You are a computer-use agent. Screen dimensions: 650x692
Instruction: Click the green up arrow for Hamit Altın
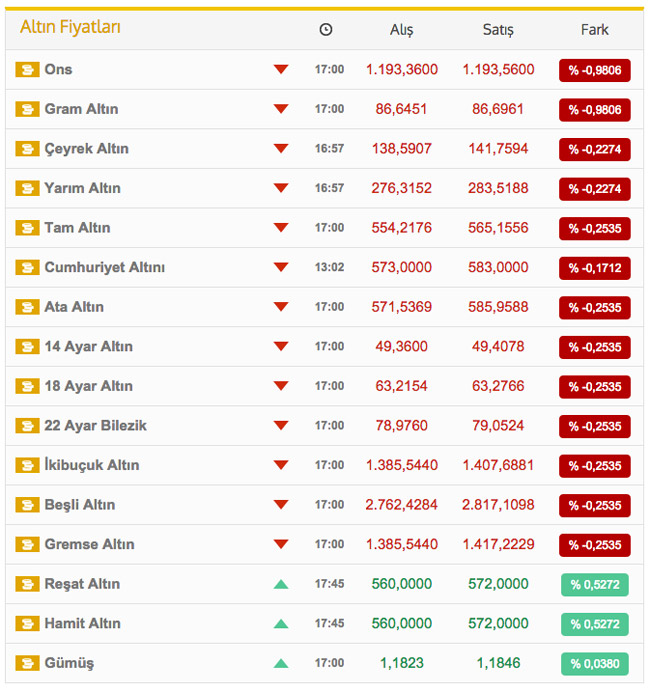pyautogui.click(x=281, y=624)
